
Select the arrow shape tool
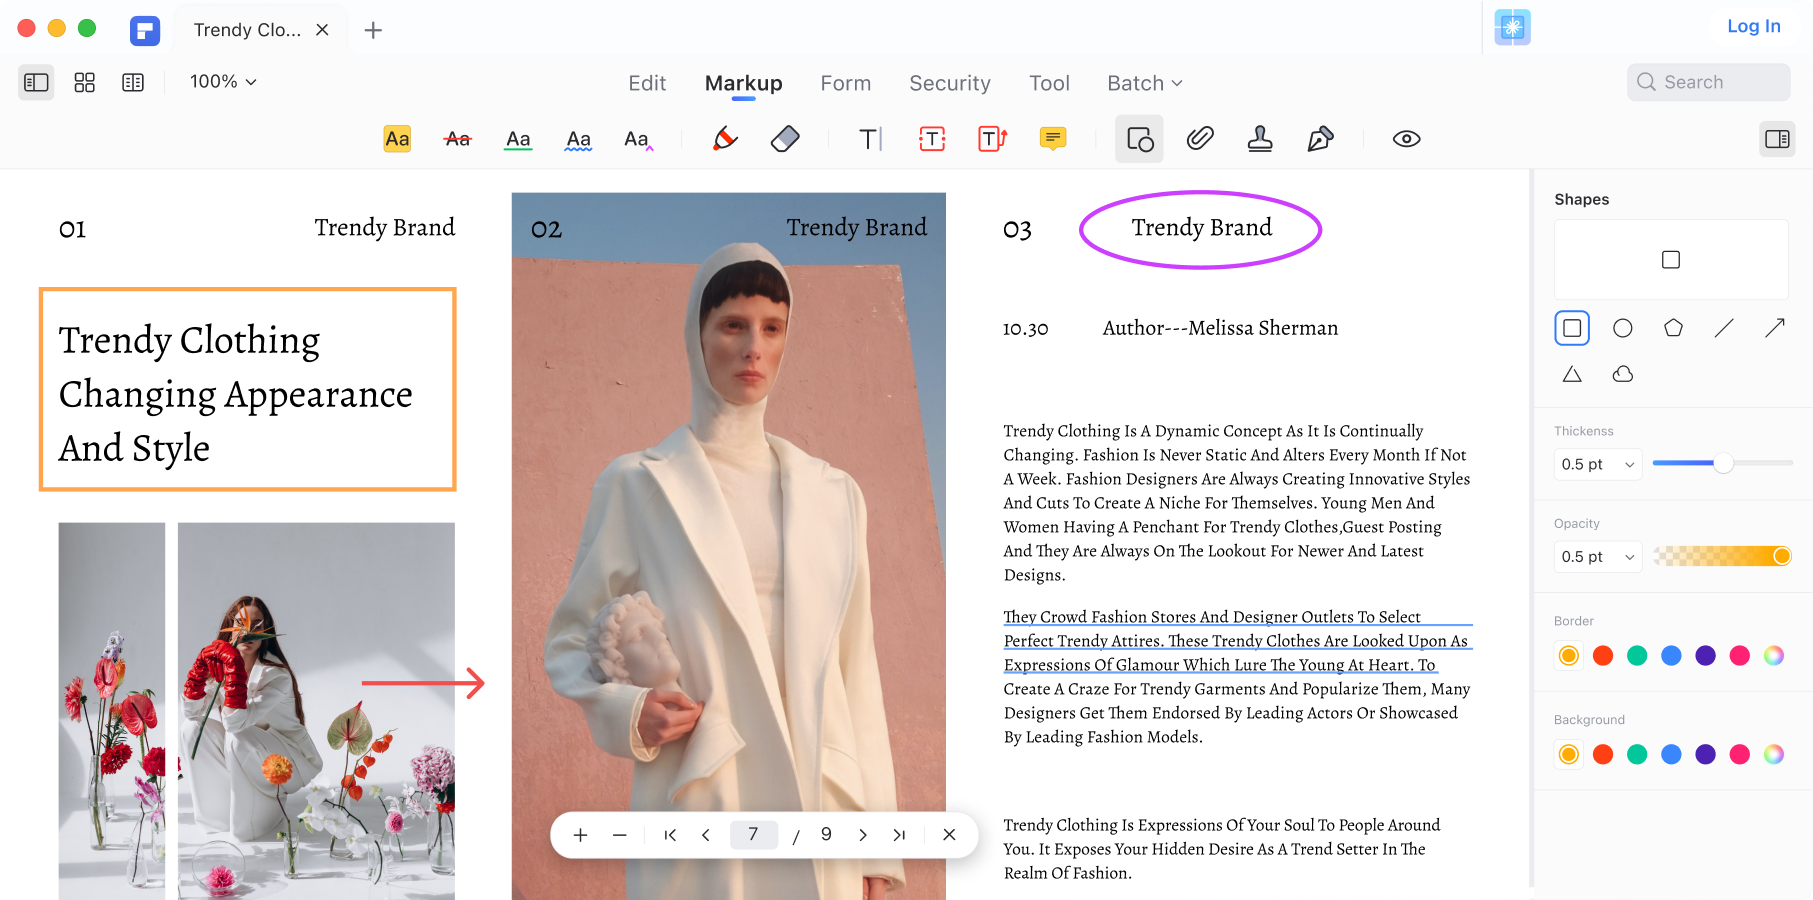[1775, 328]
